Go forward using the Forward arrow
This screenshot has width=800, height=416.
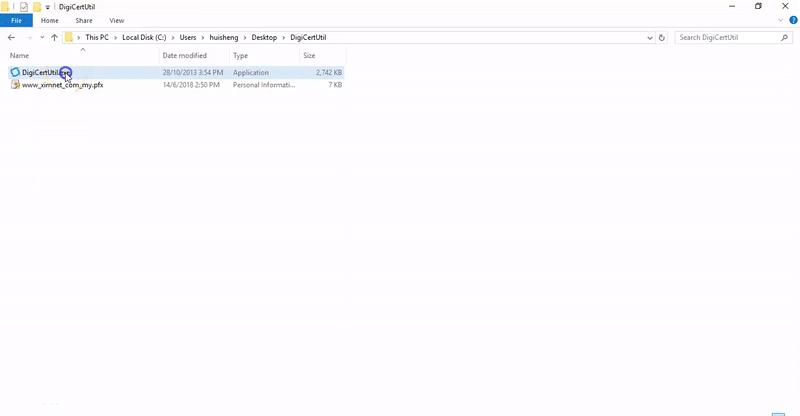point(29,37)
